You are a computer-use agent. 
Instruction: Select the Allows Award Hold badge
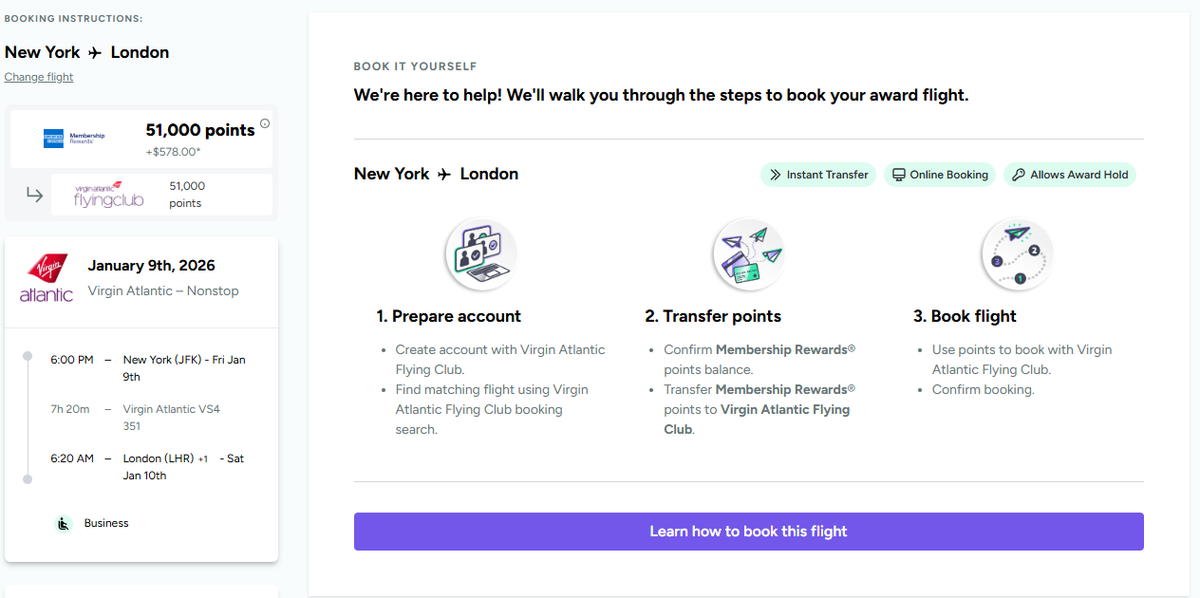pos(1070,174)
